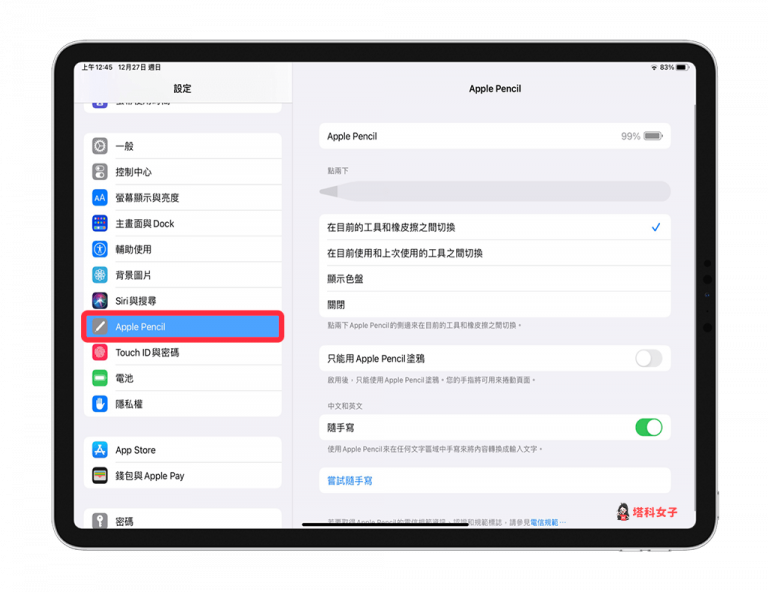The image size is (768, 592).
Task: Open 一般 (General) settings icon
Action: 100,146
